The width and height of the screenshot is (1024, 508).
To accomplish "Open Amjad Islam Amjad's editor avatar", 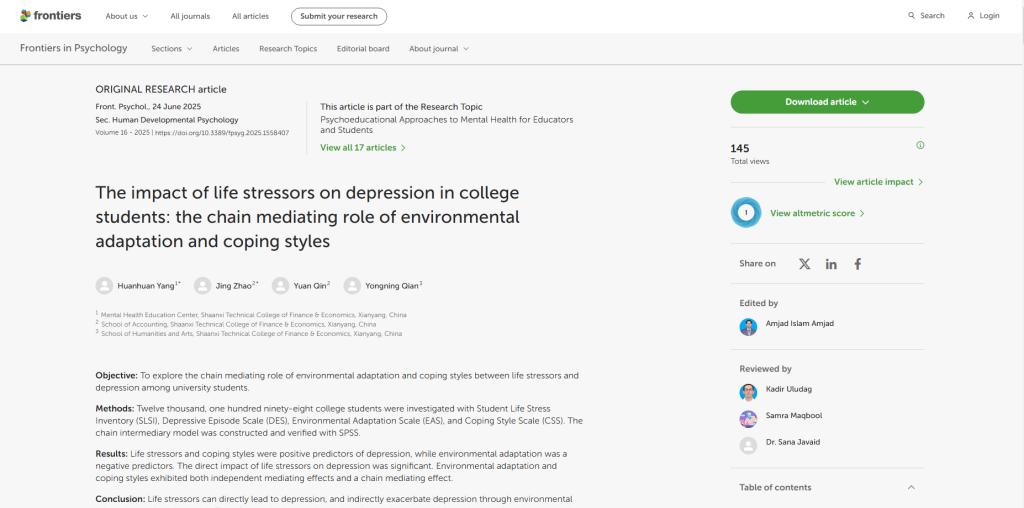I will click(748, 327).
